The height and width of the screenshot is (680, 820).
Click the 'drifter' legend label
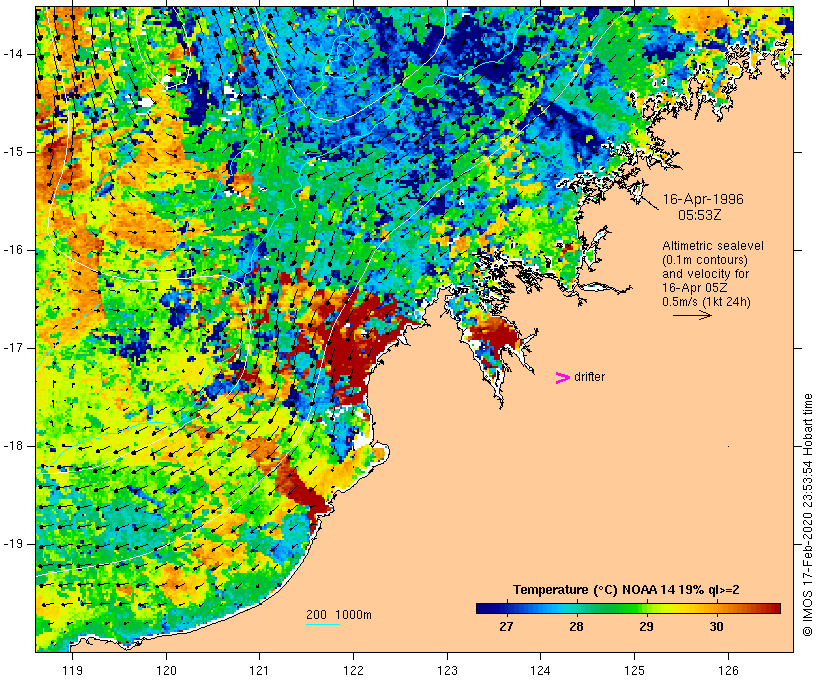[x=589, y=377]
